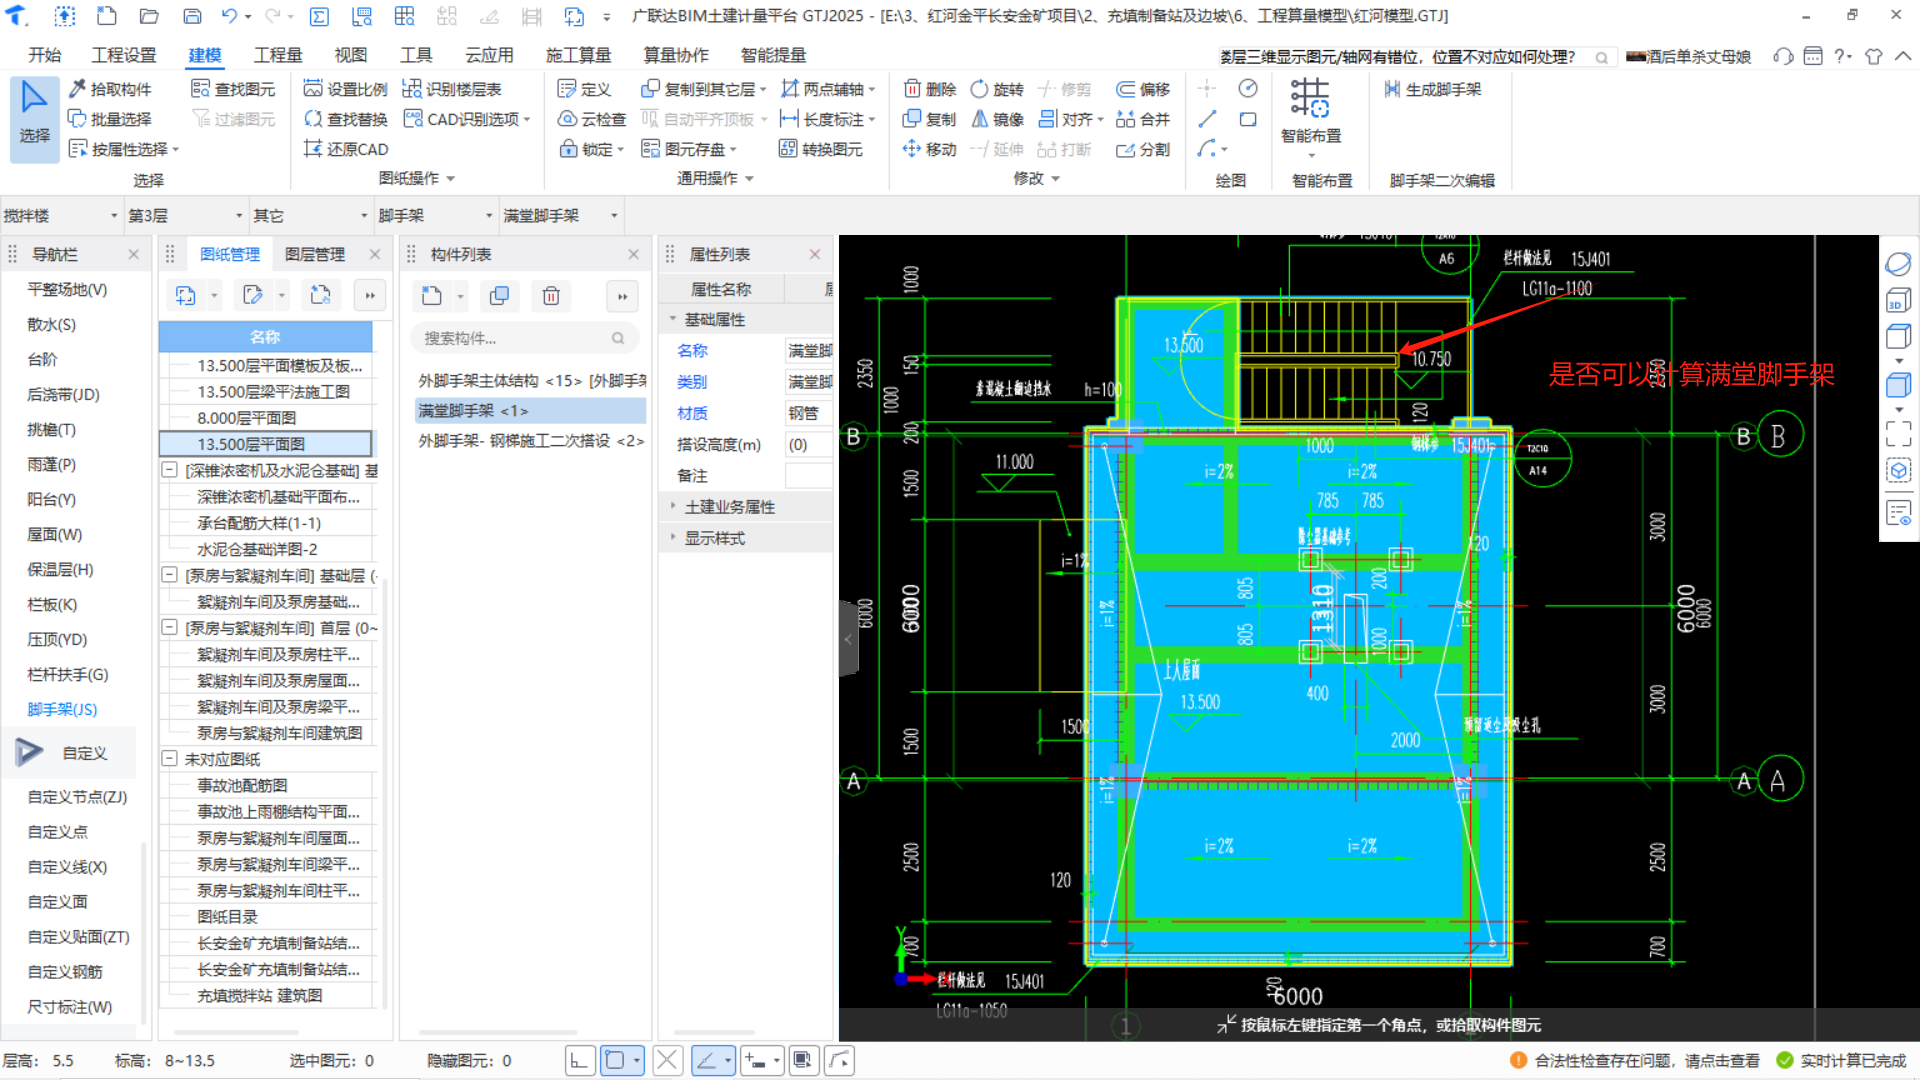The width and height of the screenshot is (1920, 1080).
Task: Expand the 土建业务属性 section
Action: [673, 506]
